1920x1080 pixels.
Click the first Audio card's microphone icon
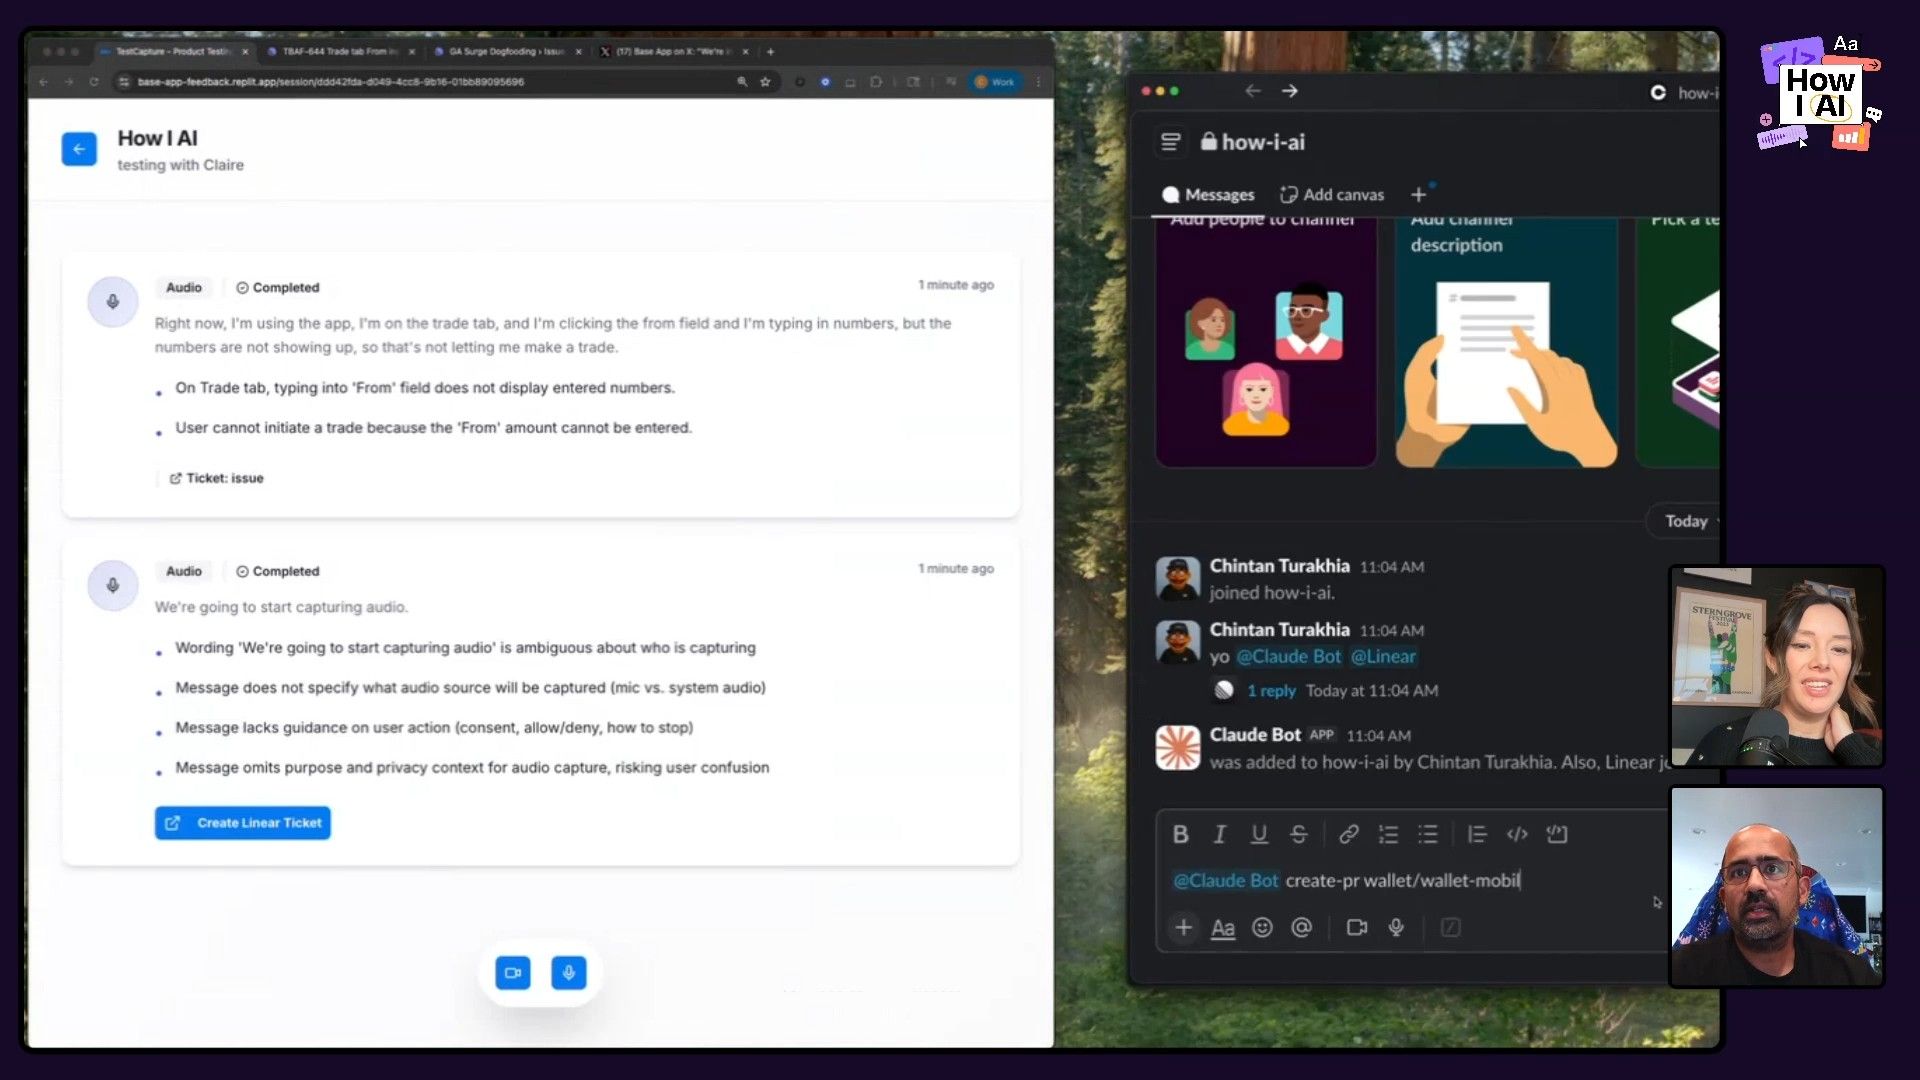pyautogui.click(x=113, y=302)
